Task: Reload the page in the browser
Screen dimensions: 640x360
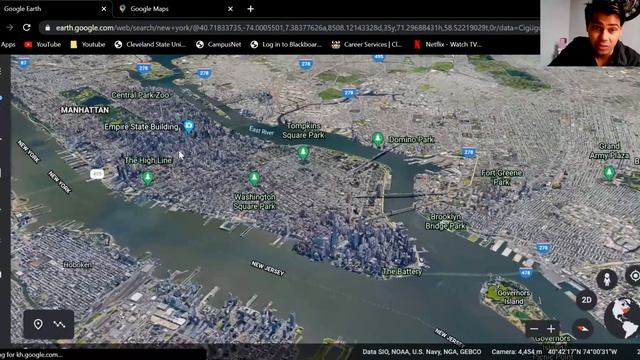Action: pos(27,27)
